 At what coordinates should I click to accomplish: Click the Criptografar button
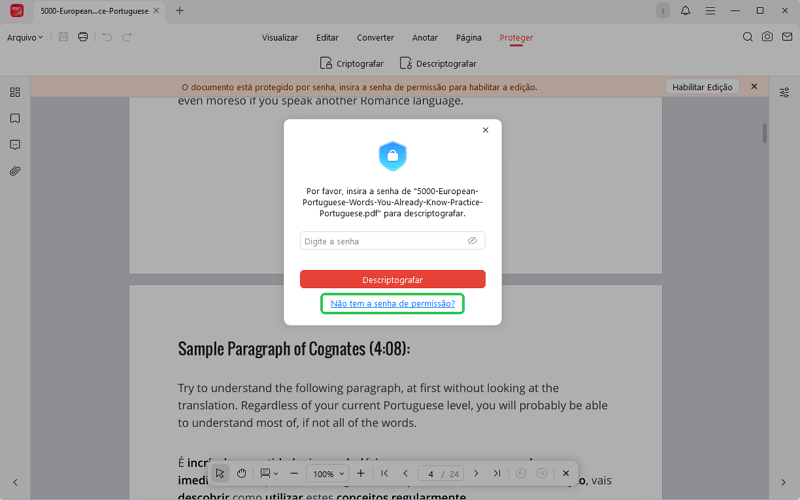[352, 63]
